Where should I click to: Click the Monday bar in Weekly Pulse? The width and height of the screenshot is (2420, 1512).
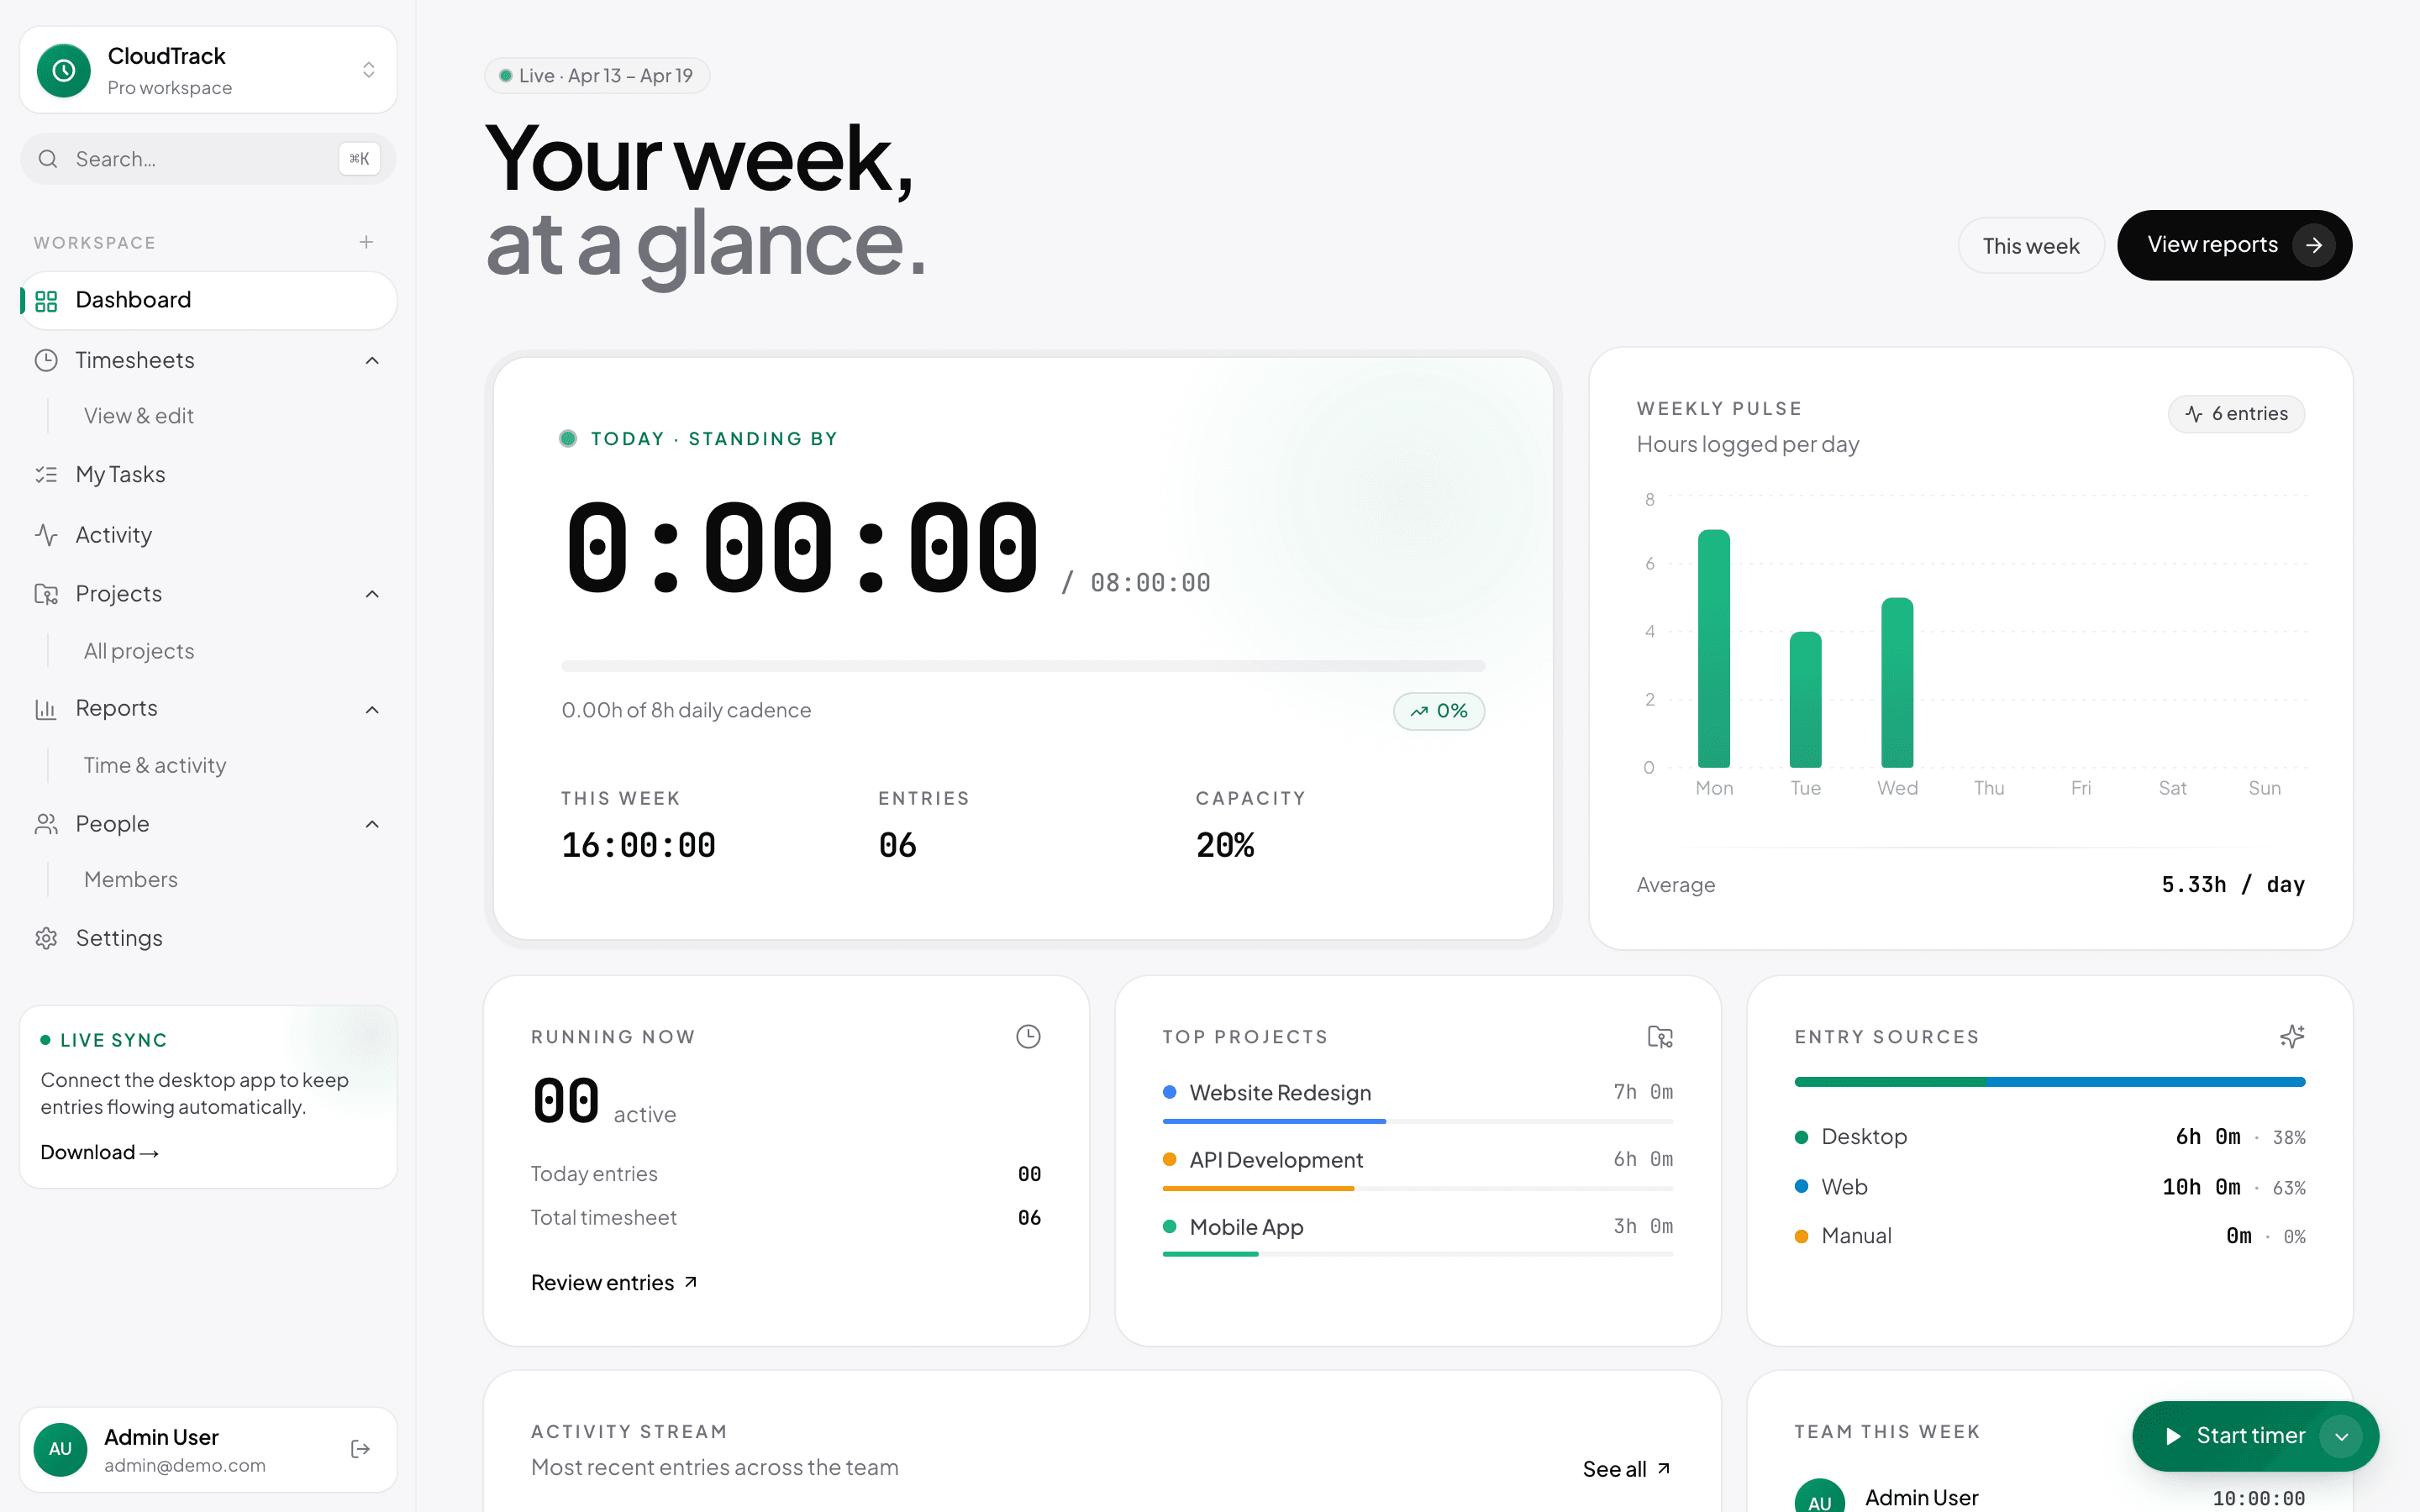click(x=1714, y=648)
